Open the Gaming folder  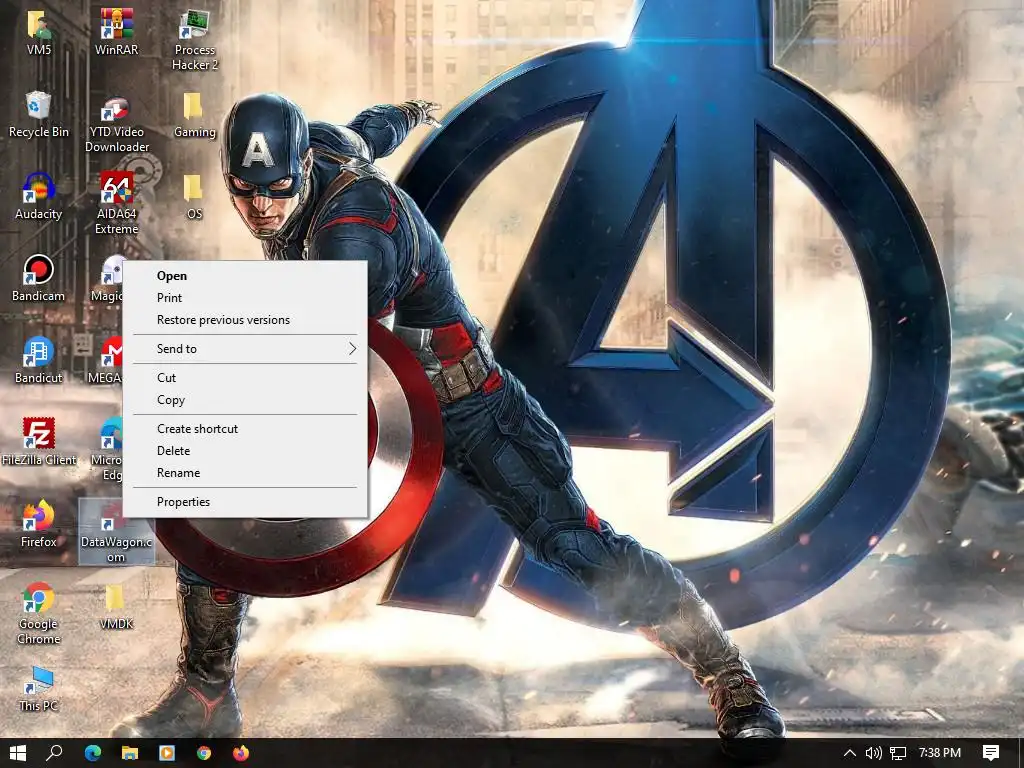click(x=194, y=114)
